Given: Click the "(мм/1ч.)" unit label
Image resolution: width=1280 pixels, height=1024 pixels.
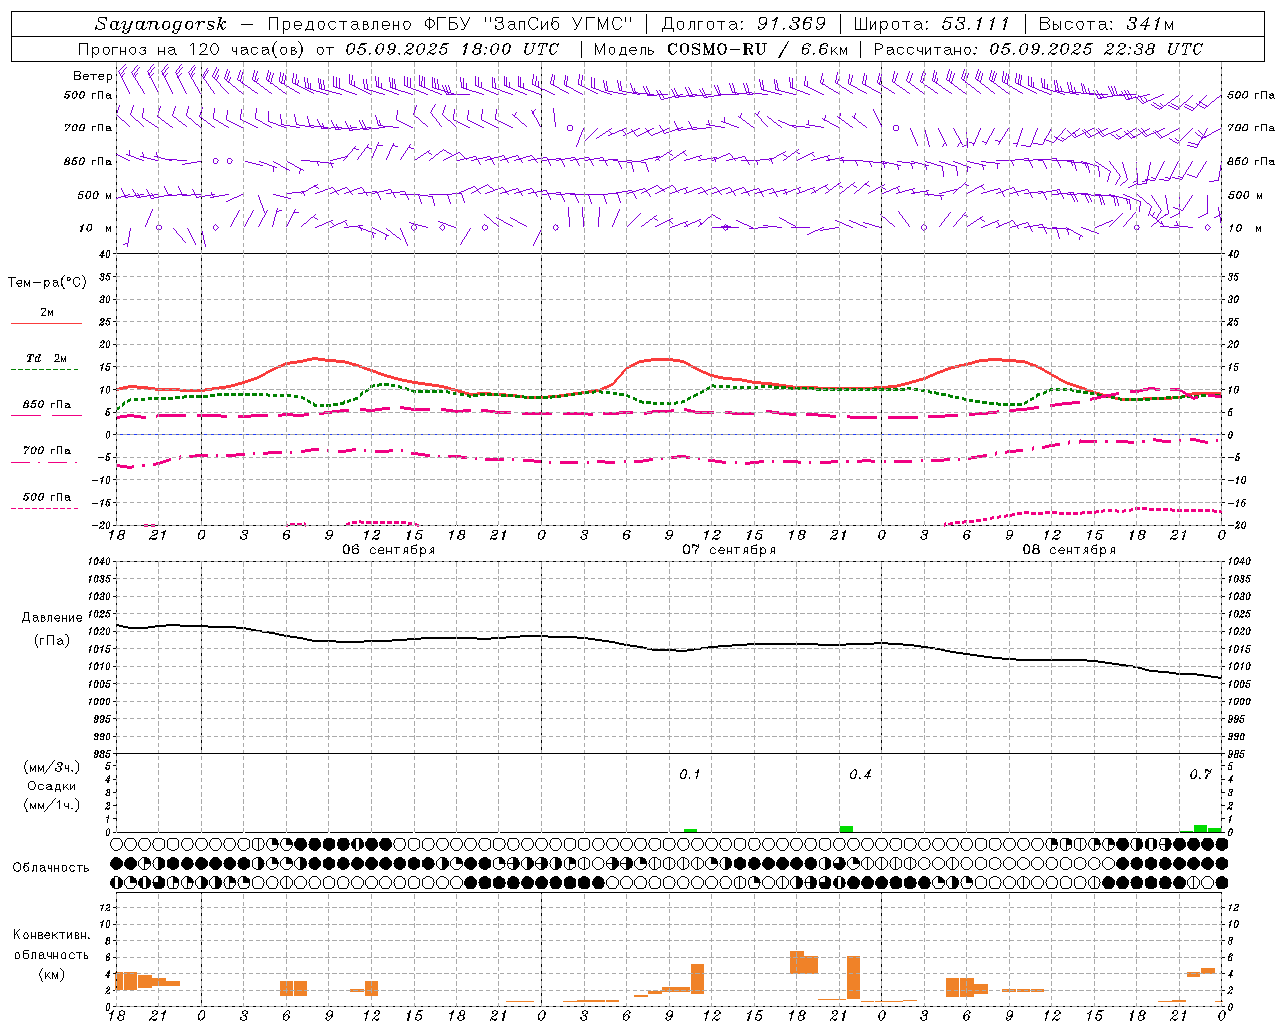Looking at the screenshot, I should [x=51, y=805].
